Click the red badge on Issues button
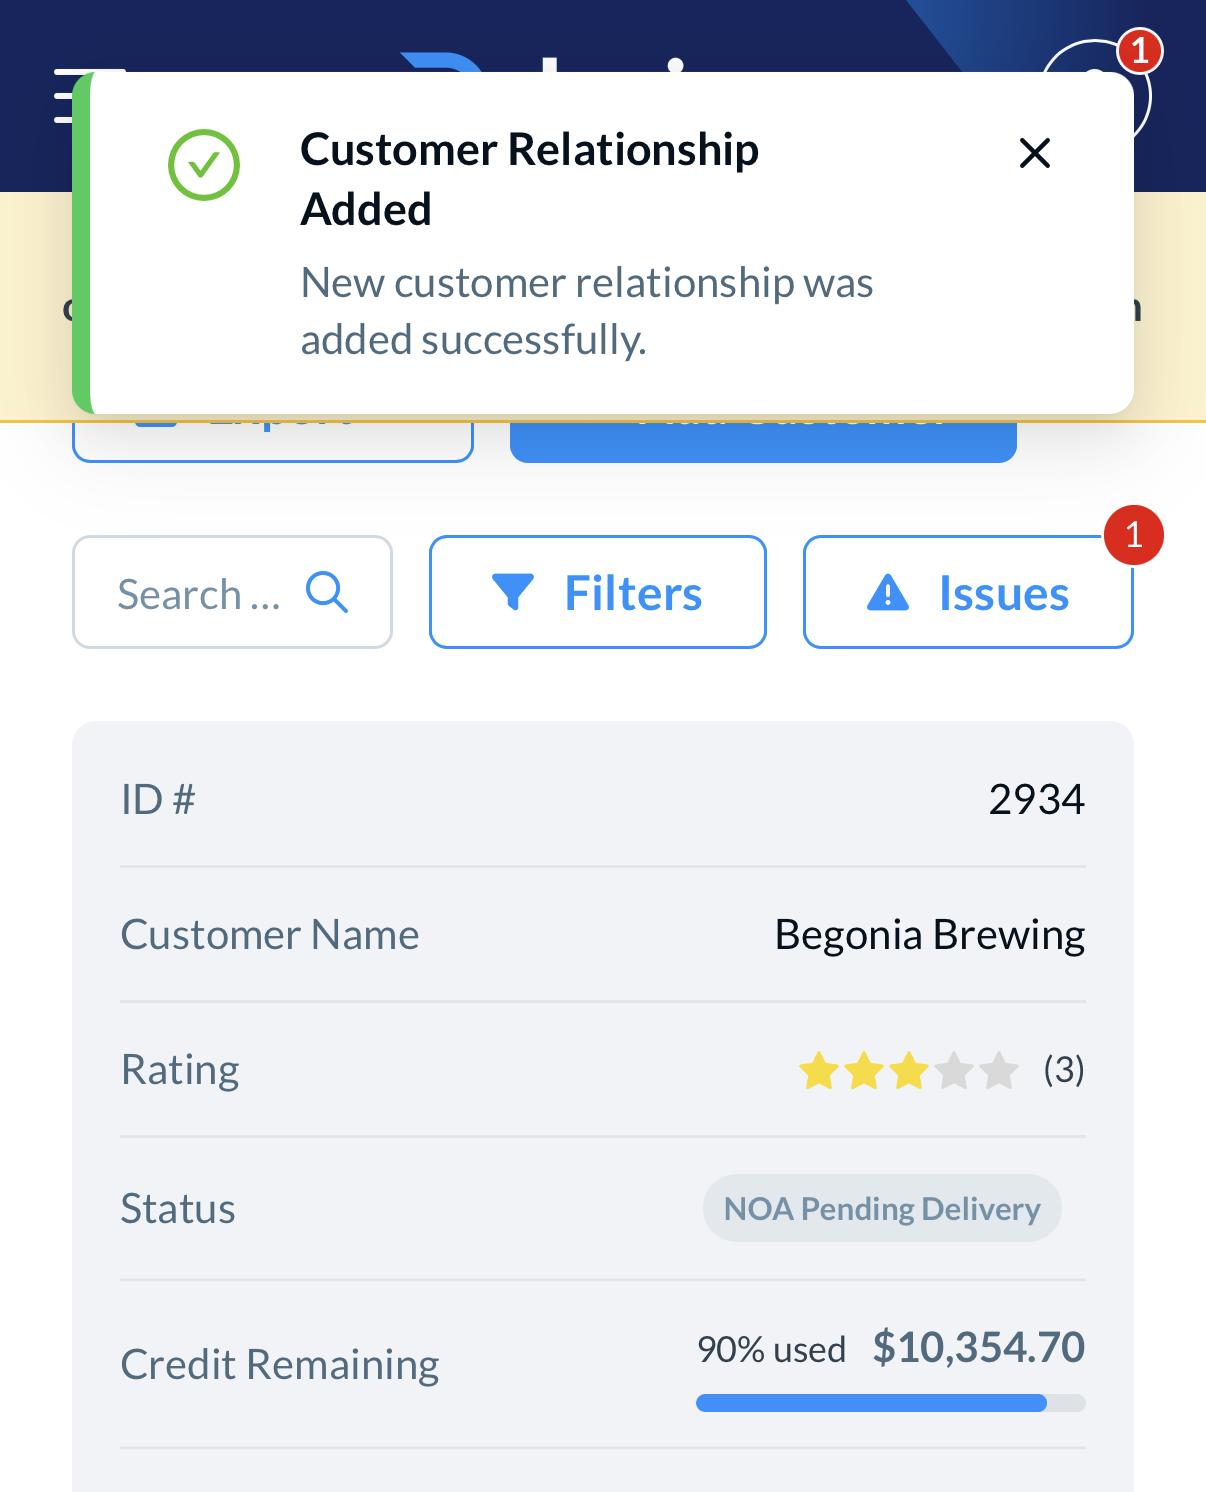This screenshot has height=1492, width=1206. tap(1133, 535)
